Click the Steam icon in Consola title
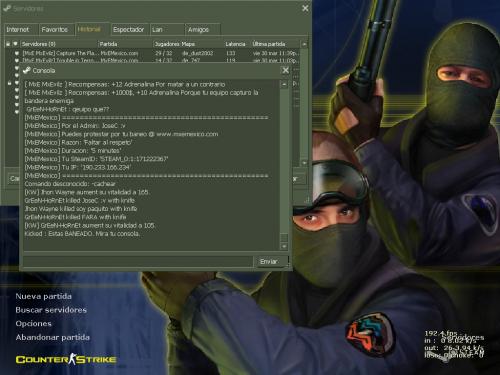500x375 pixels. pos(27,70)
